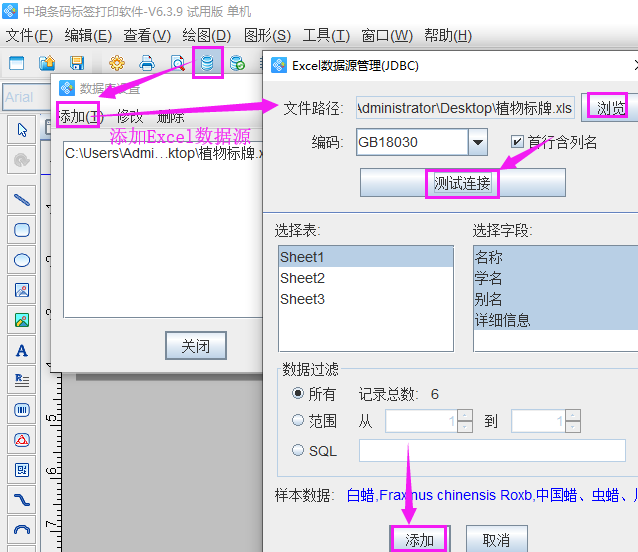Select the line drawing tool
Viewport: 638px width, 552px height.
pos(22,200)
